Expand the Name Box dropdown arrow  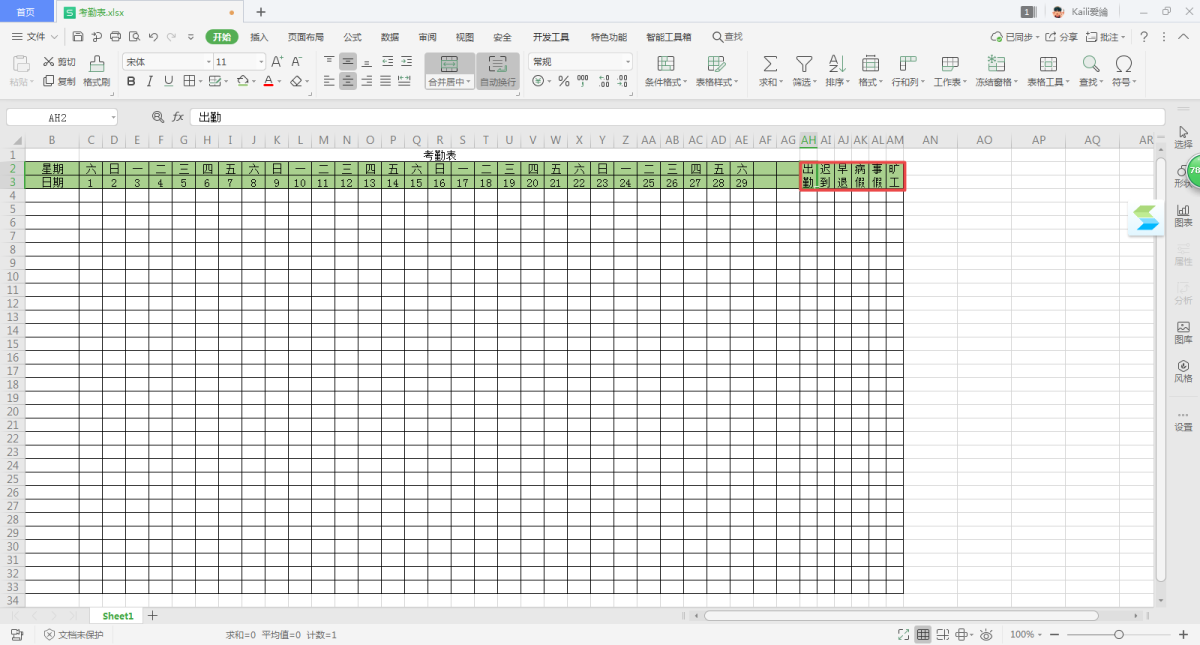click(x=112, y=117)
